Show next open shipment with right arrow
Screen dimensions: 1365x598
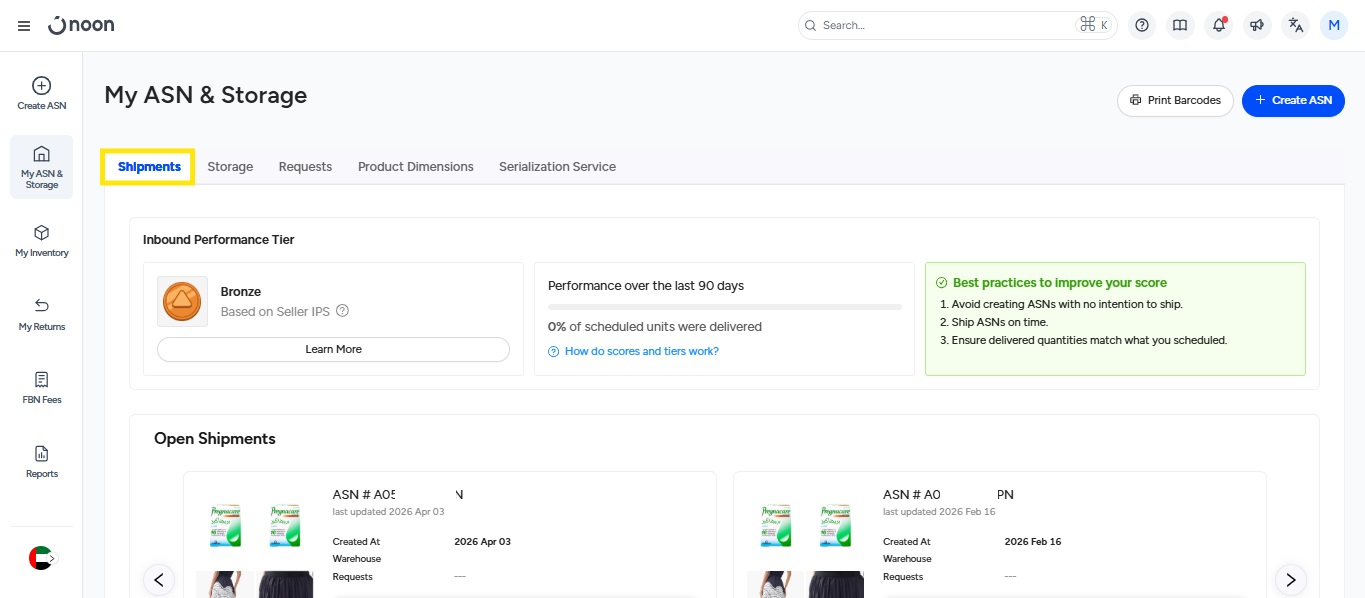click(x=1290, y=579)
